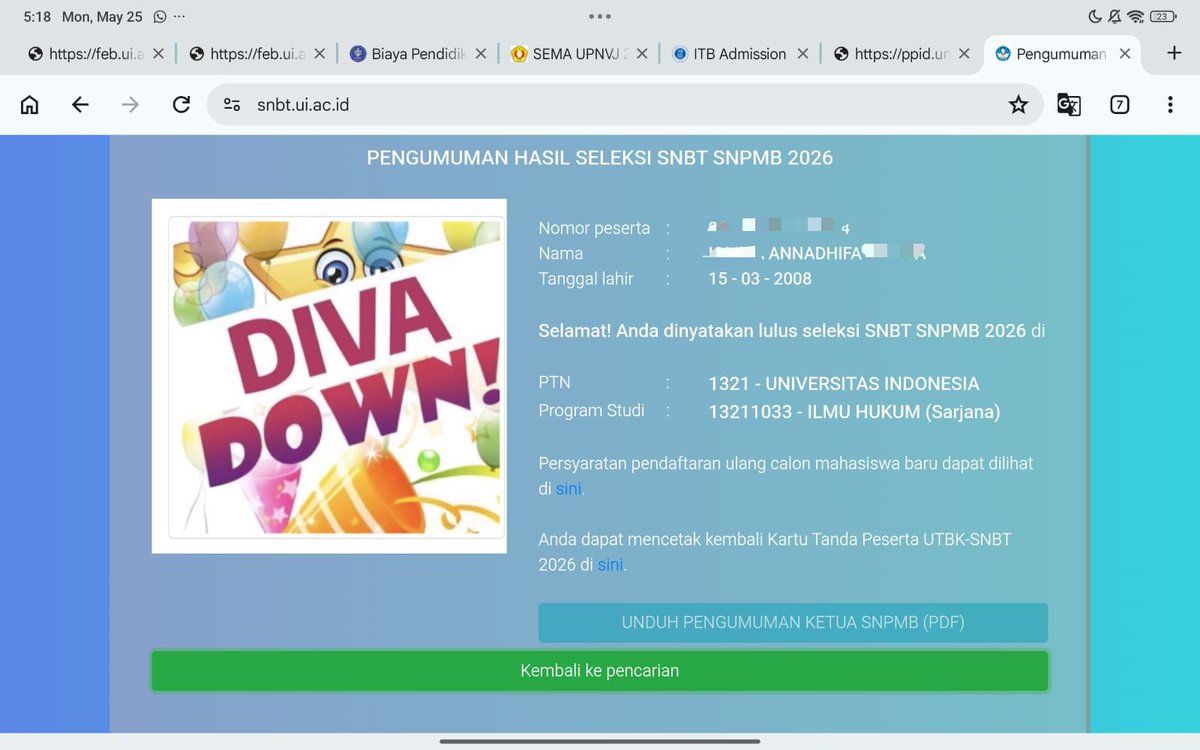Tap the do-not-disturb moon icon
Screen dimensions: 1200x750
pyautogui.click(x=1094, y=17)
